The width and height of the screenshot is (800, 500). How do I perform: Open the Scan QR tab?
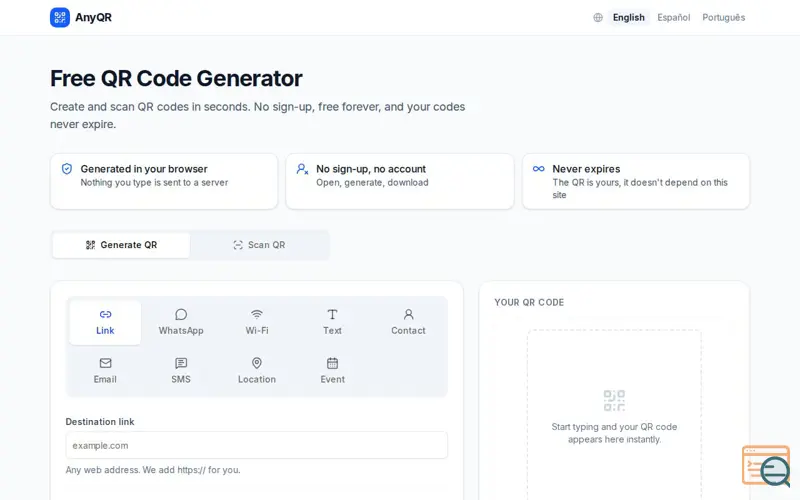click(259, 245)
